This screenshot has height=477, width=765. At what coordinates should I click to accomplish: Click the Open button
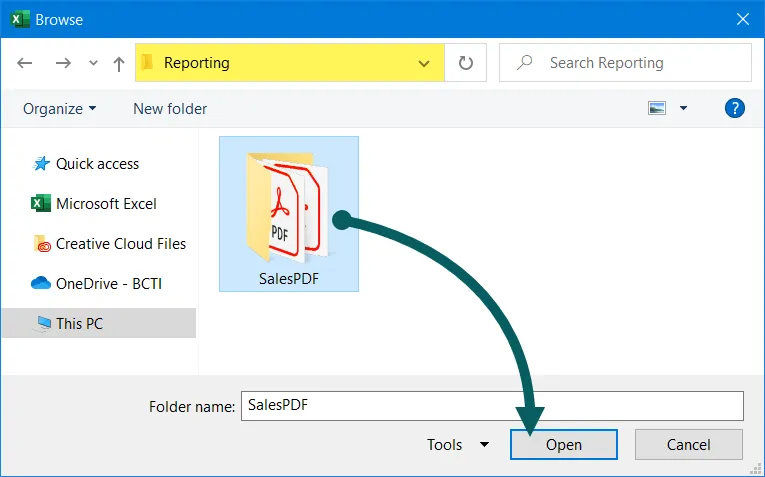[563, 445]
